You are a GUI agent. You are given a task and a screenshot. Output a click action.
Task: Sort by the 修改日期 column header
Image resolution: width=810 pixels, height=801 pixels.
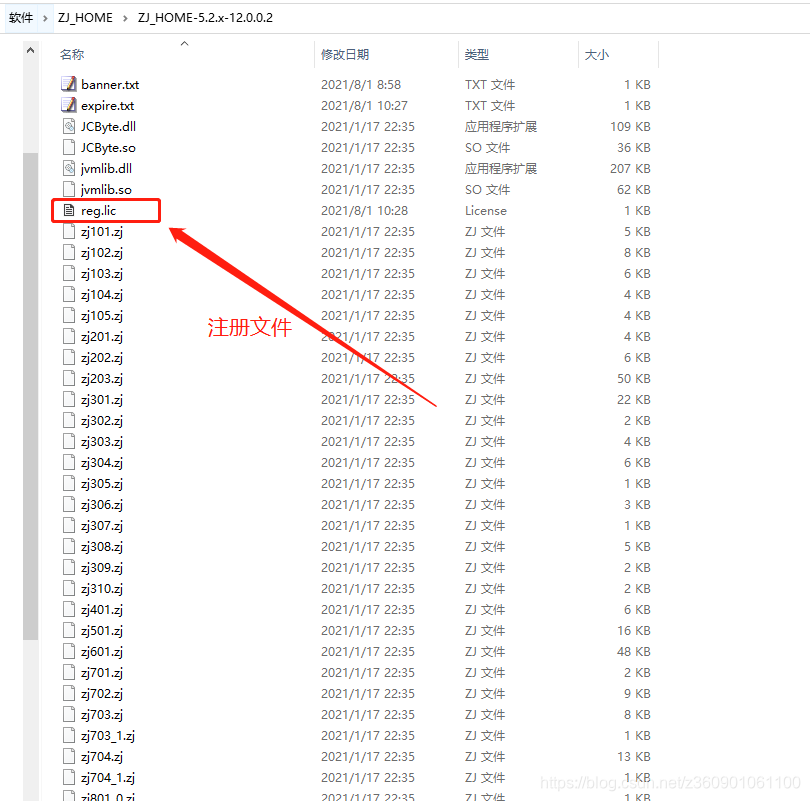click(345, 54)
